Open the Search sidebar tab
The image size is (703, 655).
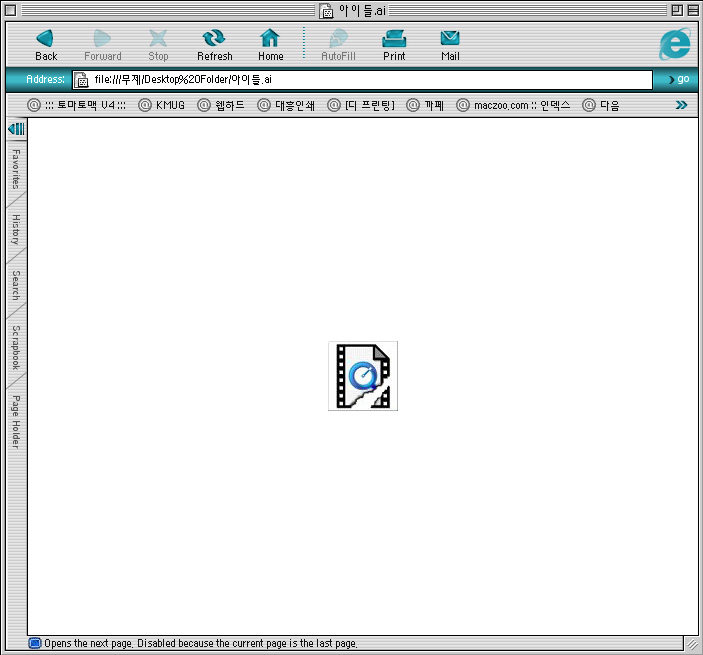coord(16,285)
